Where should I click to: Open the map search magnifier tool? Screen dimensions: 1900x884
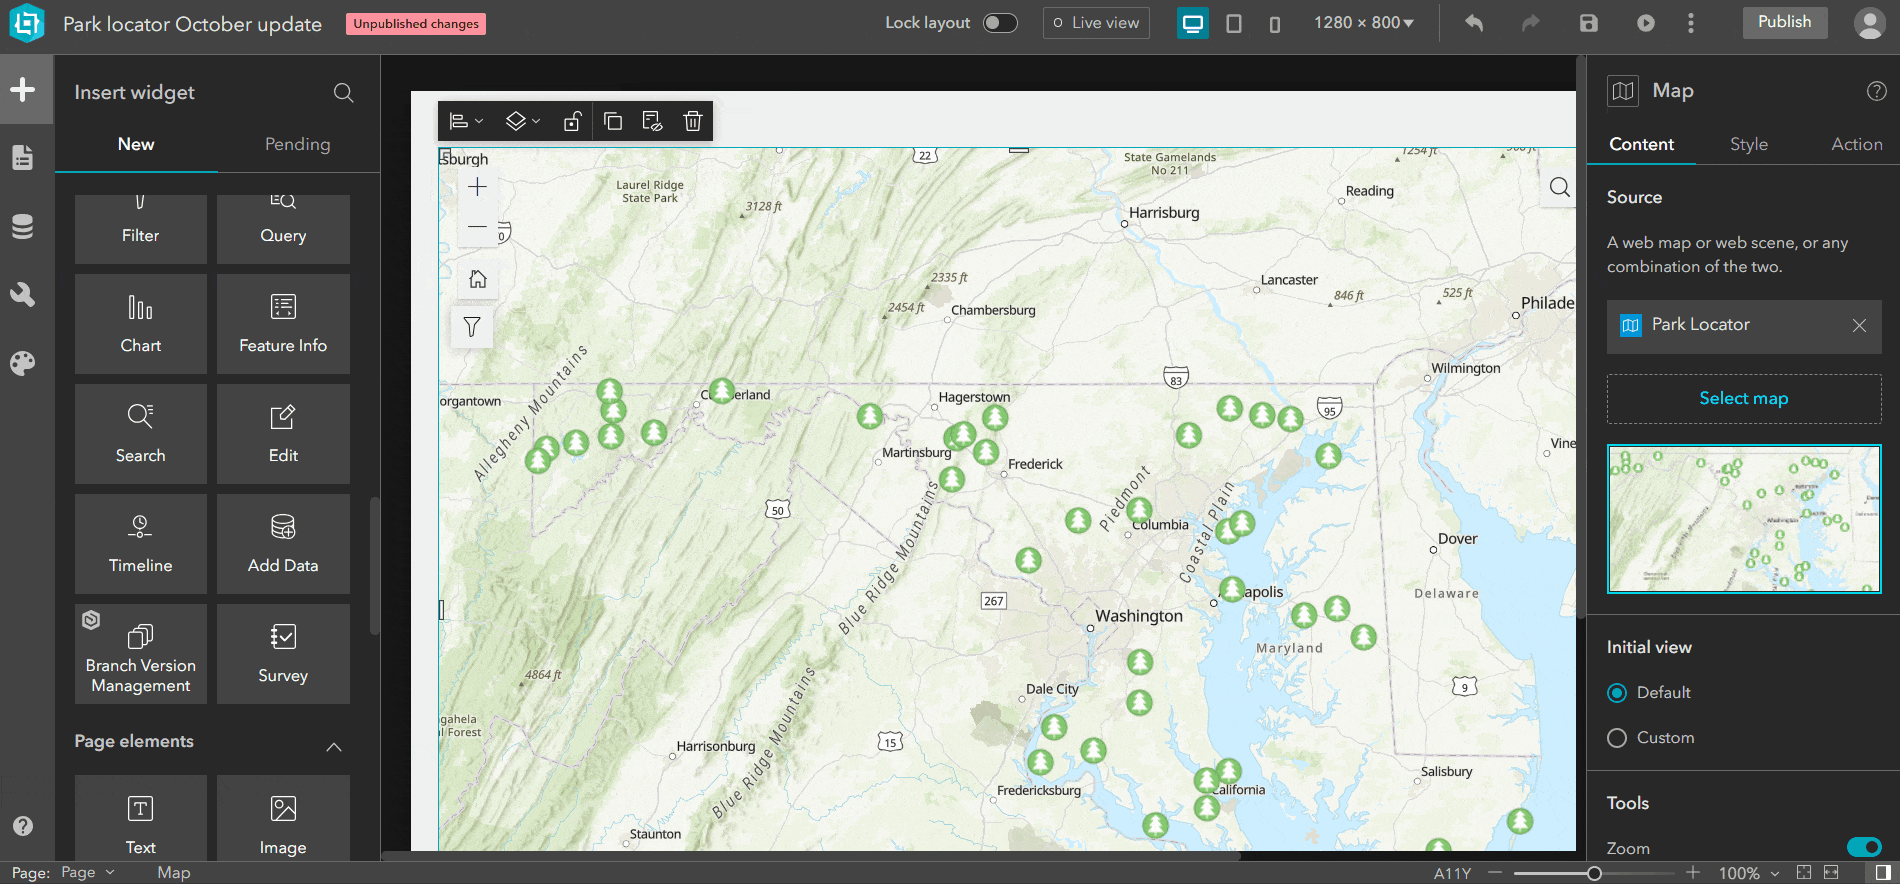[1559, 187]
